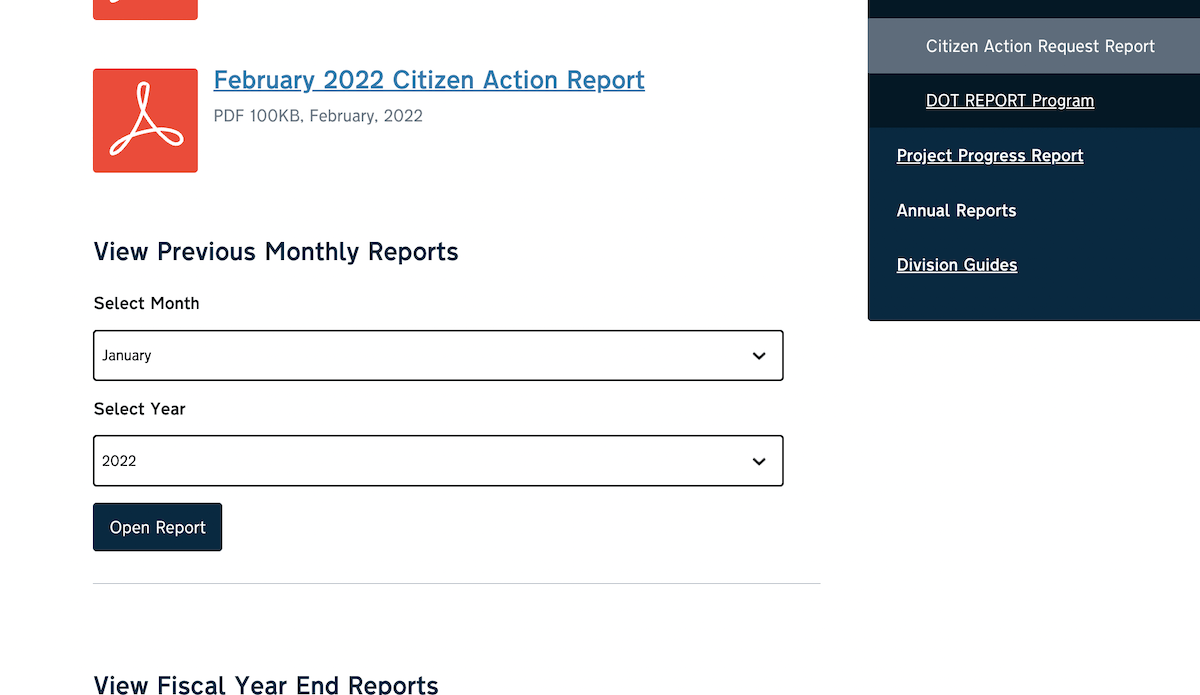
Task: Click the 2022 value in the year field
Action: pos(119,461)
